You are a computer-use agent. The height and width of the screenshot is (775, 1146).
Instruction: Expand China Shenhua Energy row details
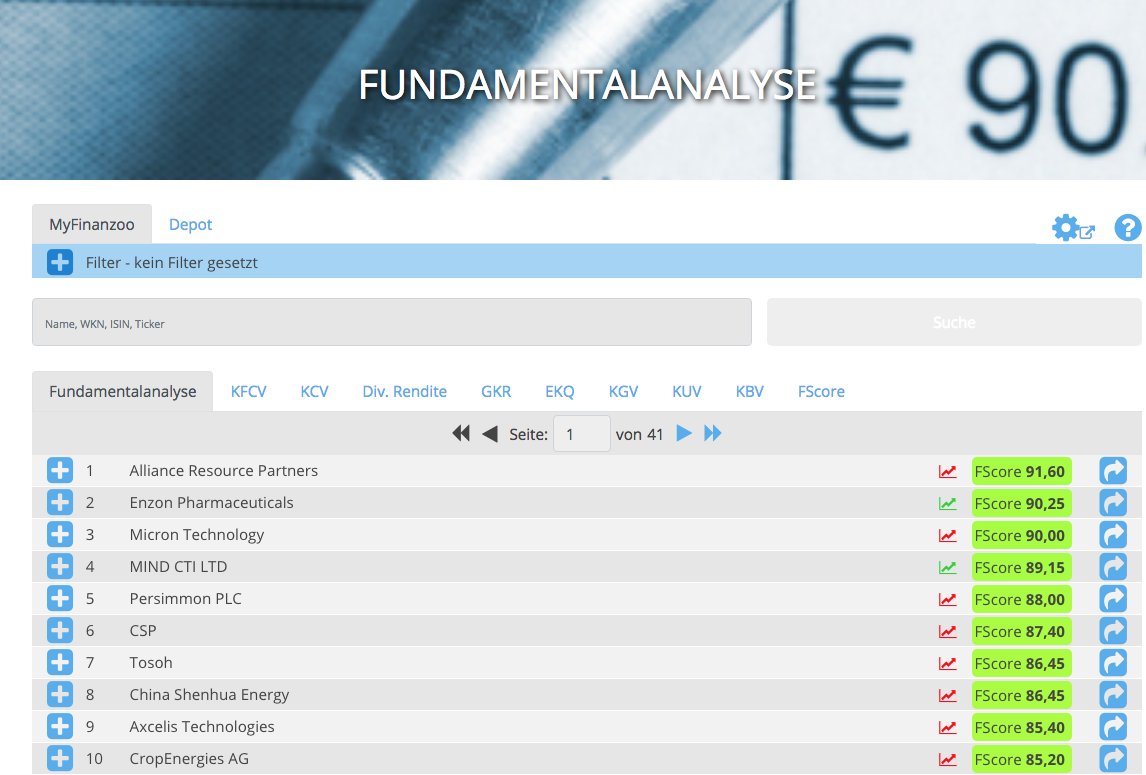click(x=60, y=695)
